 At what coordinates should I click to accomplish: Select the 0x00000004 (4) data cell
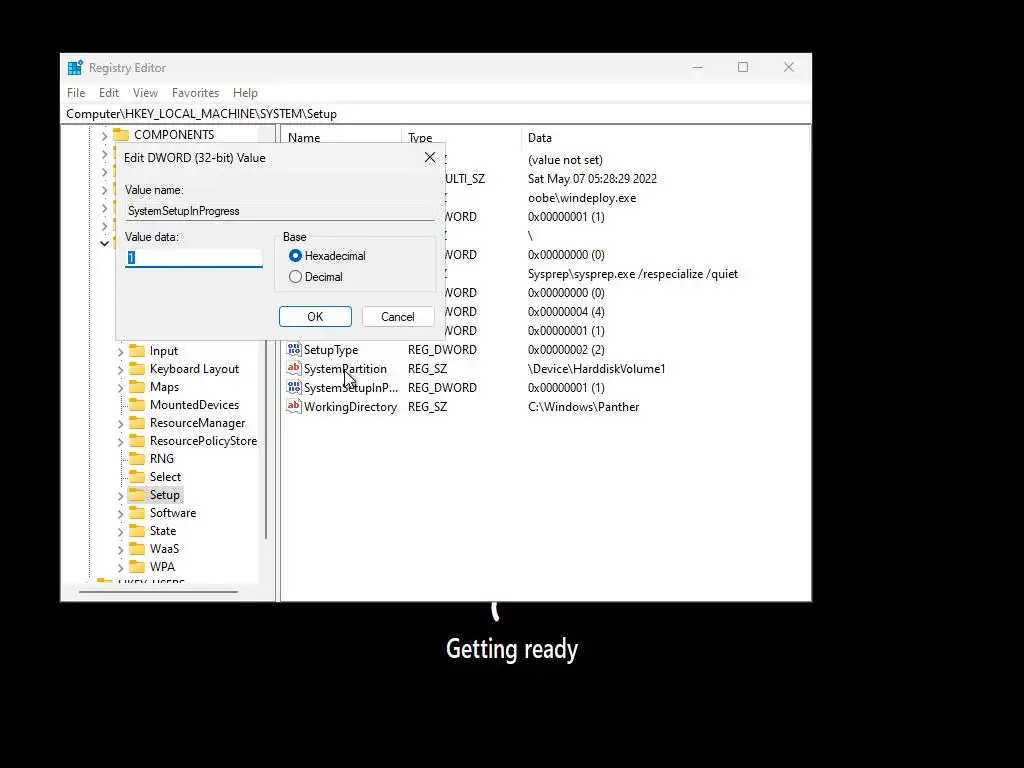click(566, 312)
